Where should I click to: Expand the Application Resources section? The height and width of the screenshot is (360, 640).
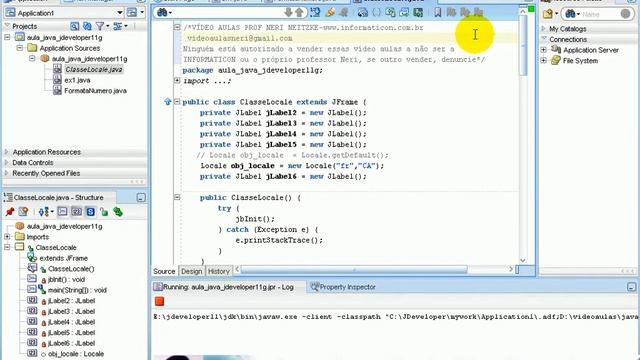click(7, 152)
